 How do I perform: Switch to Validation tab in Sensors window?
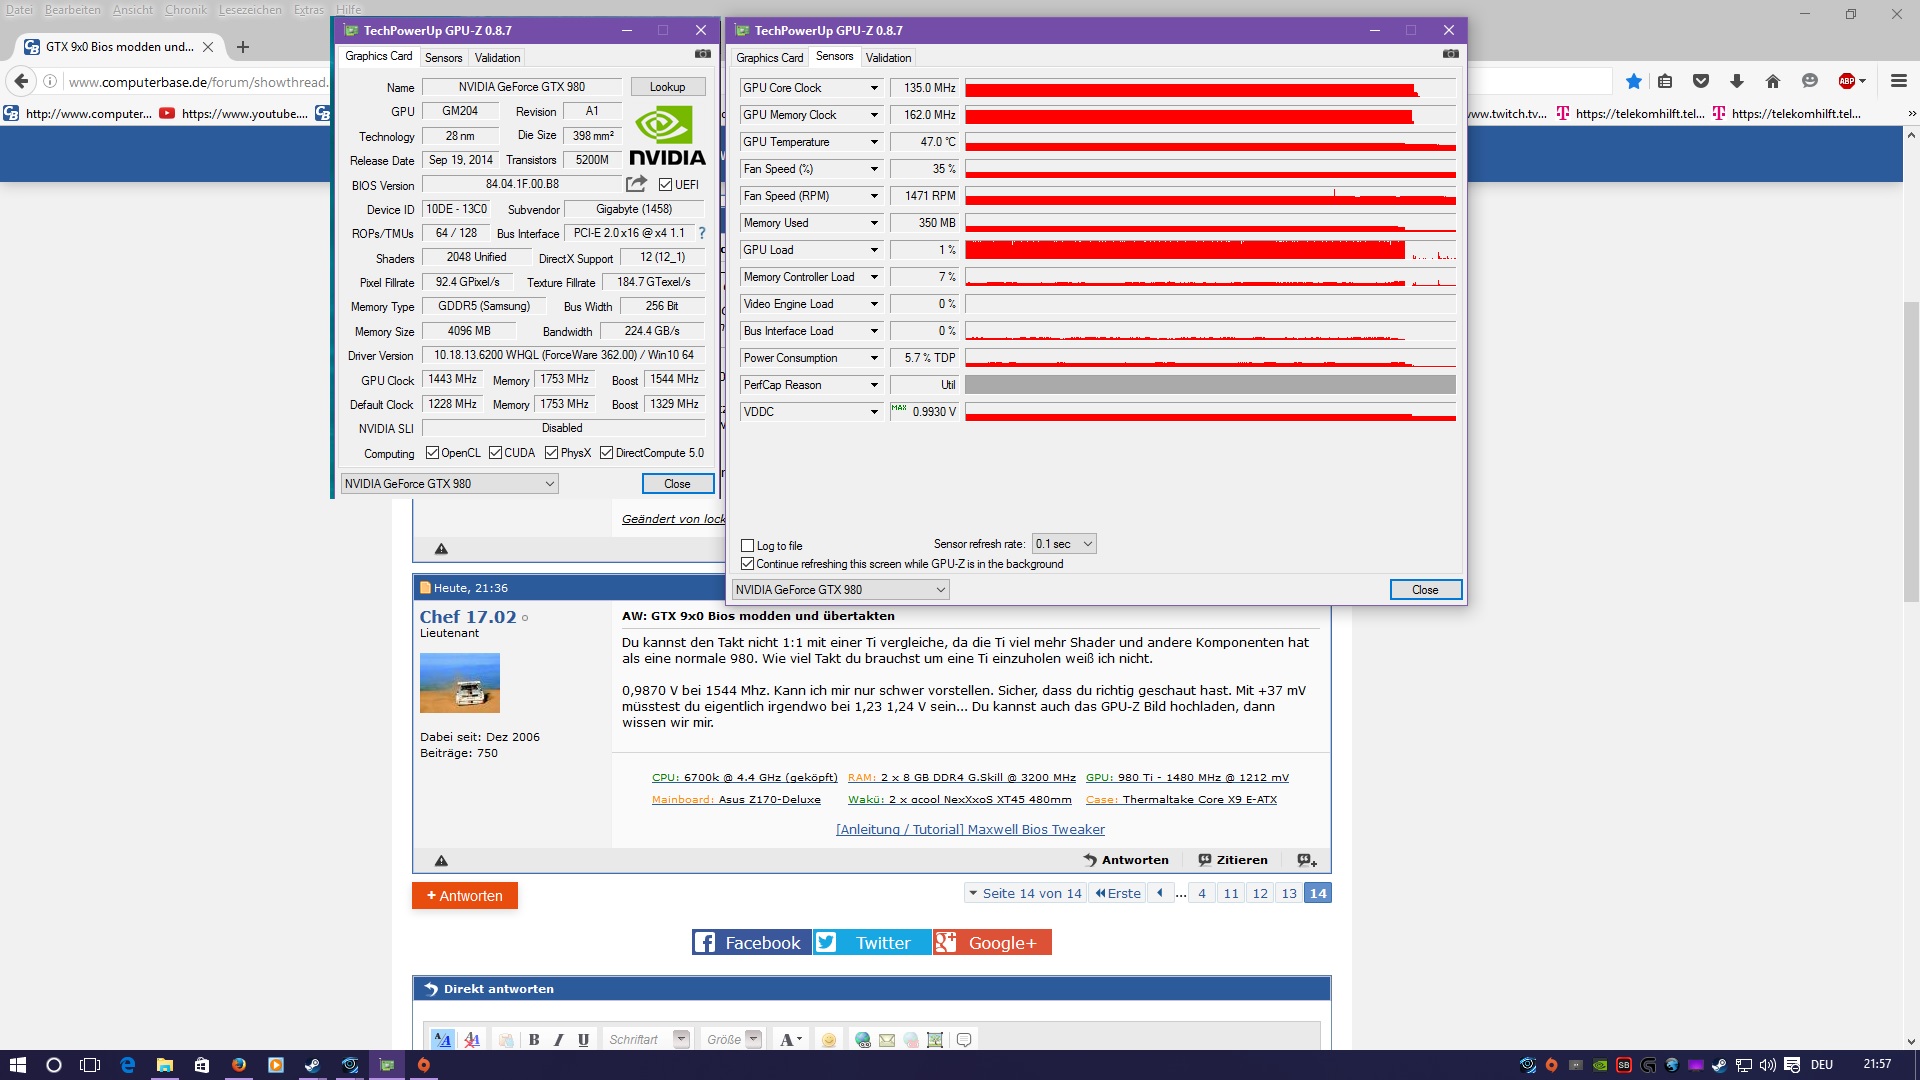click(888, 57)
